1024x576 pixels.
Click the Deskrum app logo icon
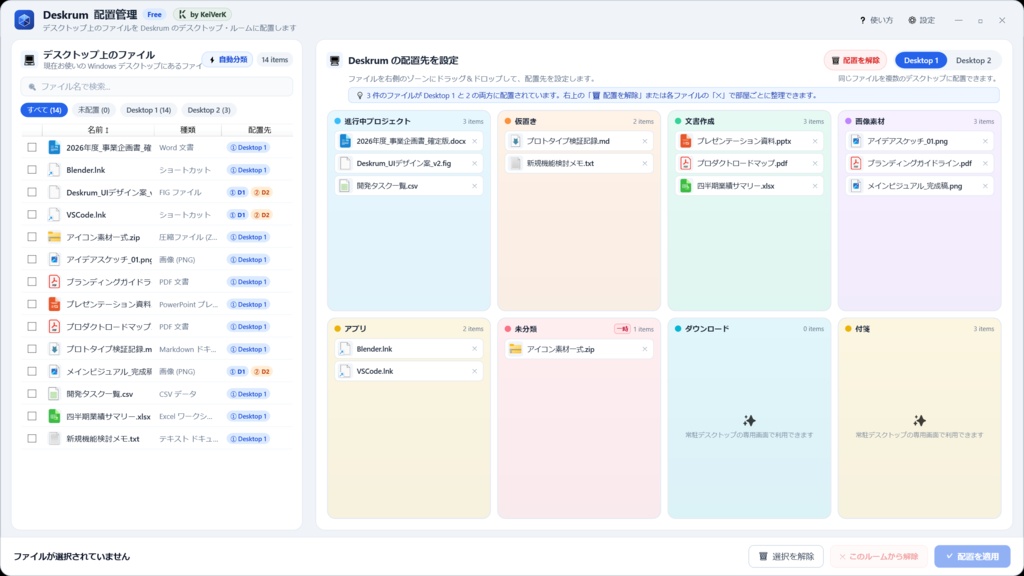click(24, 20)
